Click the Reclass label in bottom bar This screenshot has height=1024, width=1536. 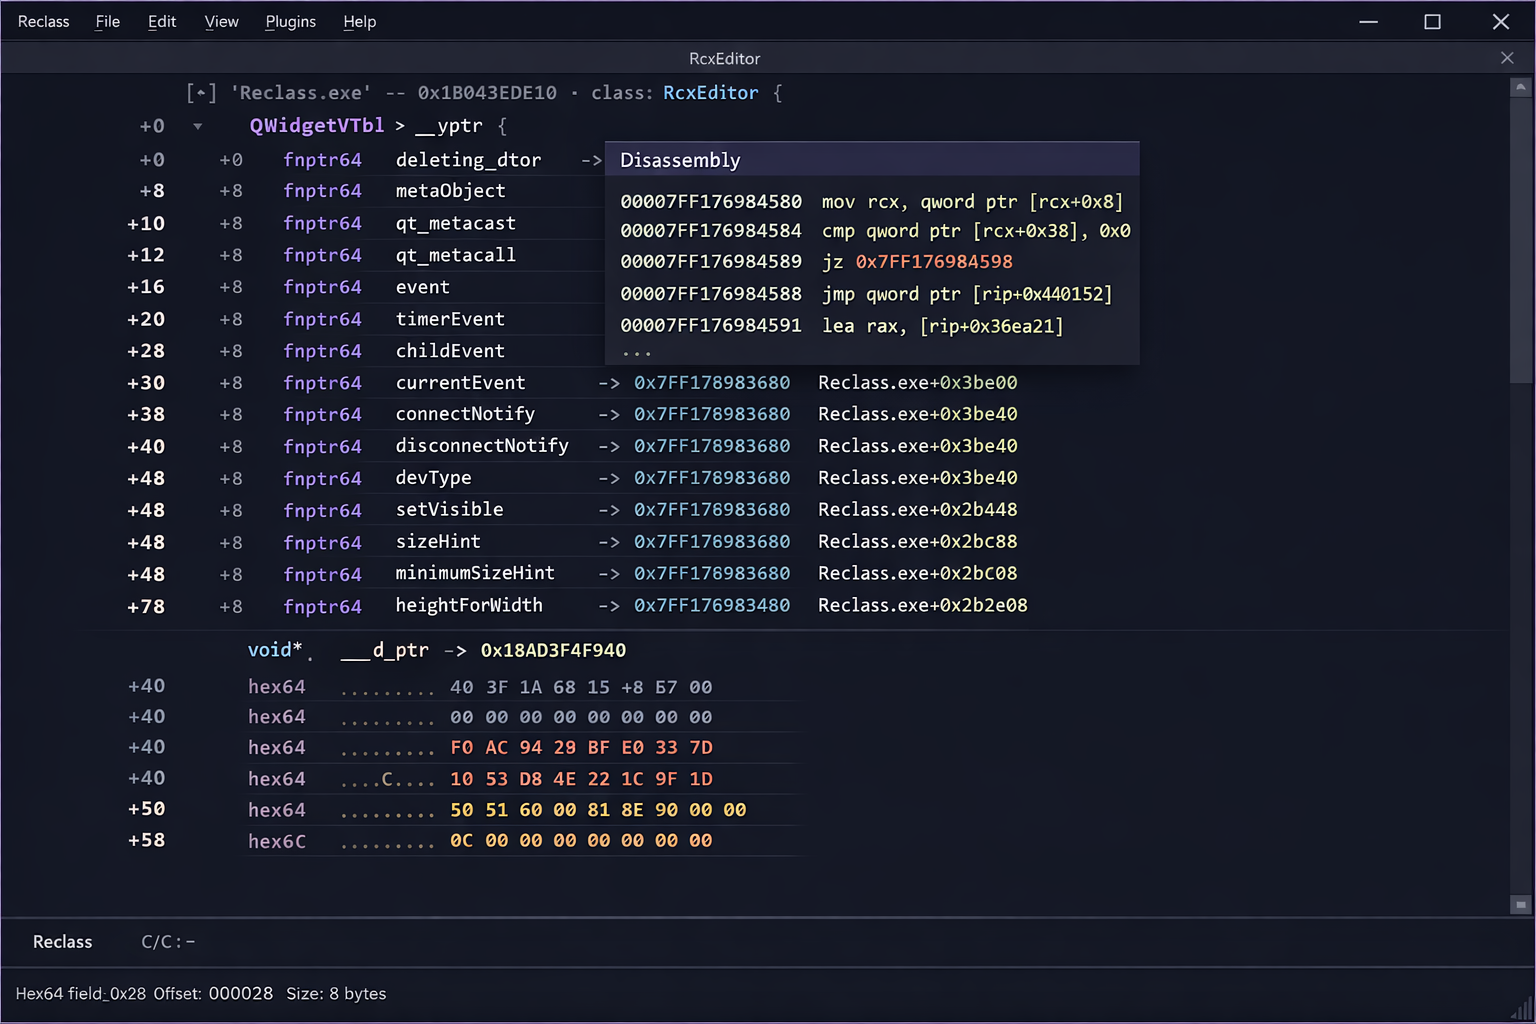point(62,942)
